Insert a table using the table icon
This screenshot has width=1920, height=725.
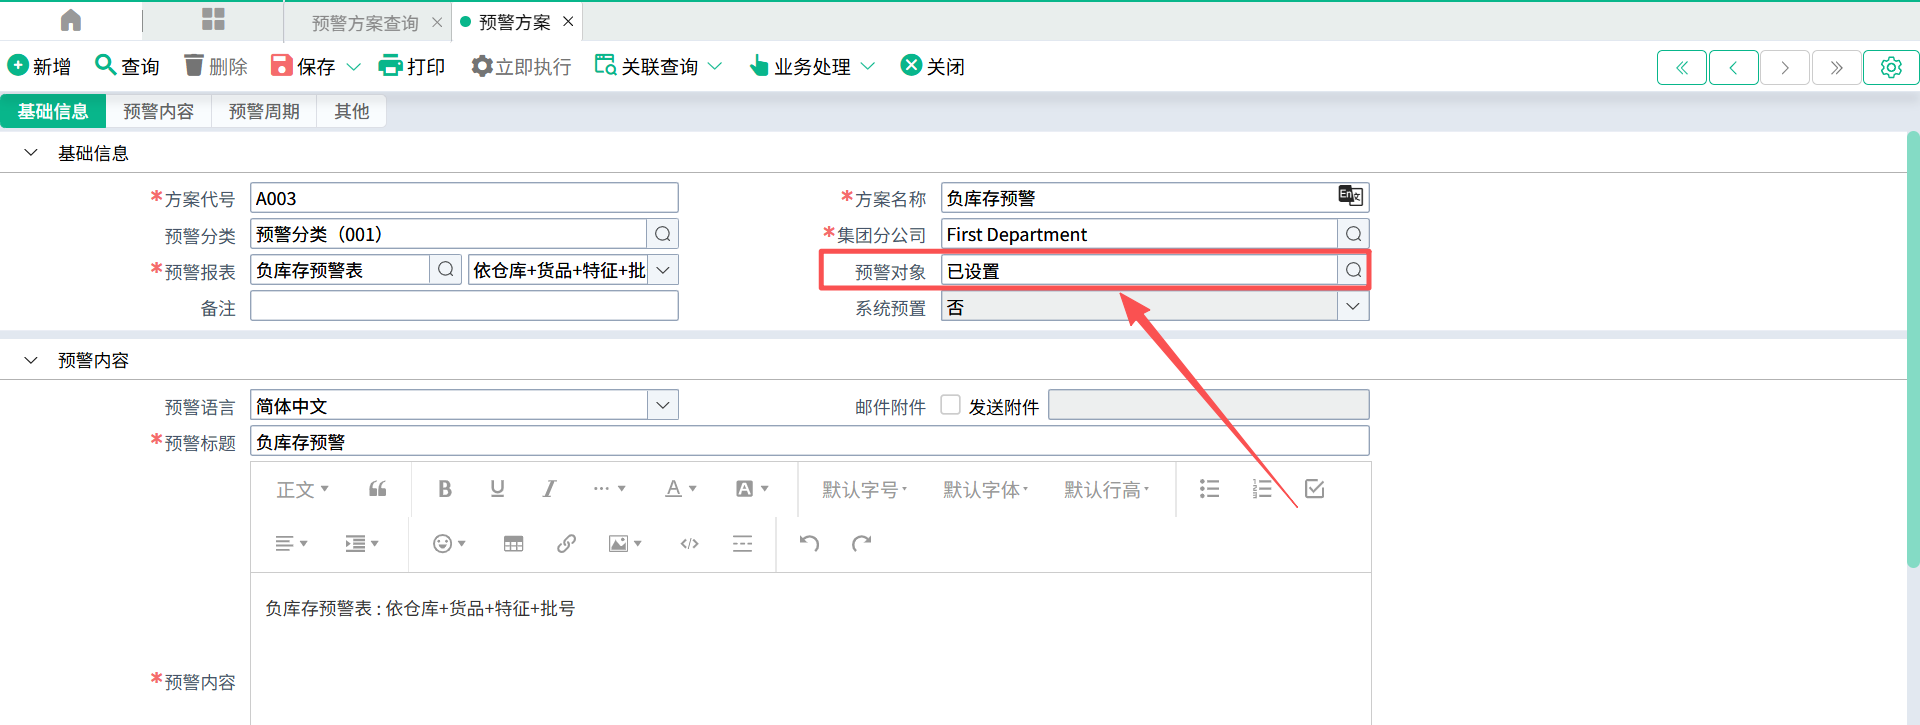click(513, 543)
